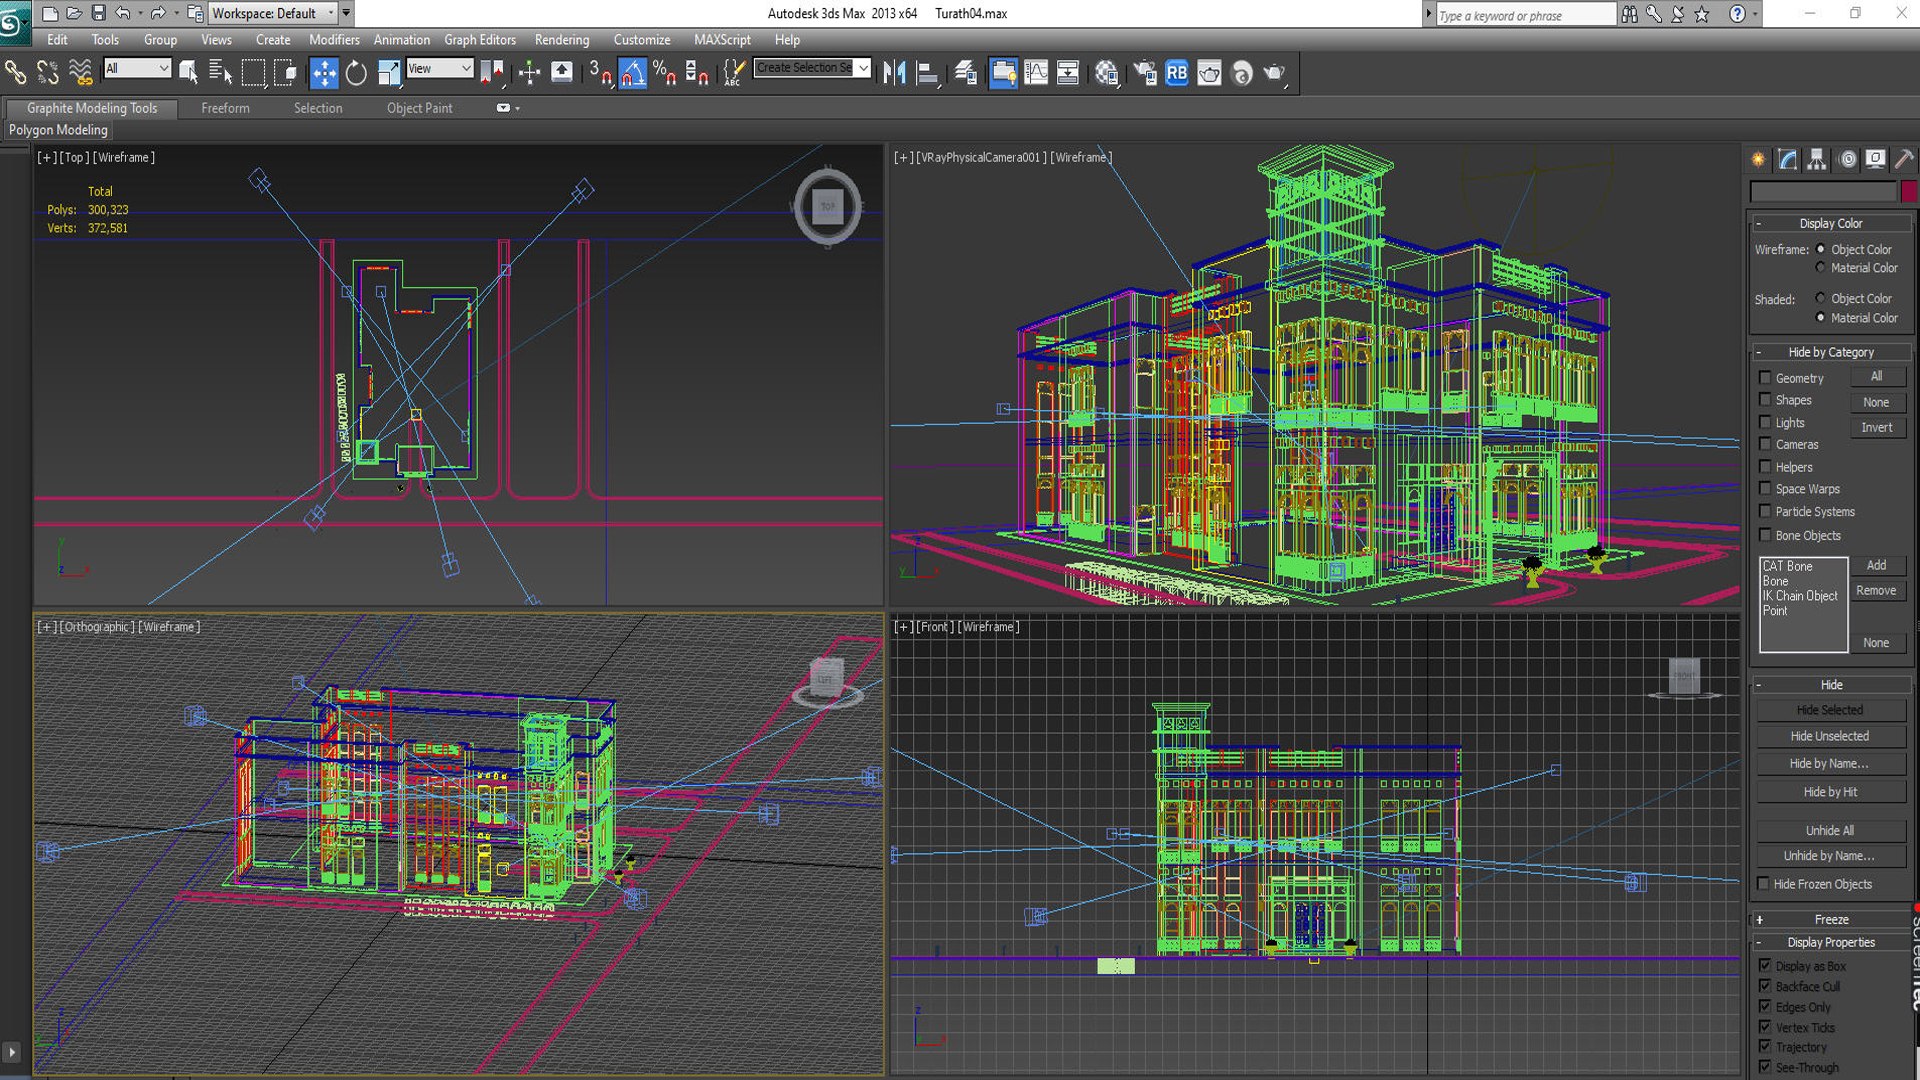Viewport: 1920px width, 1080px height.
Task: Activate Select and Rotate tool
Action: pos(356,72)
